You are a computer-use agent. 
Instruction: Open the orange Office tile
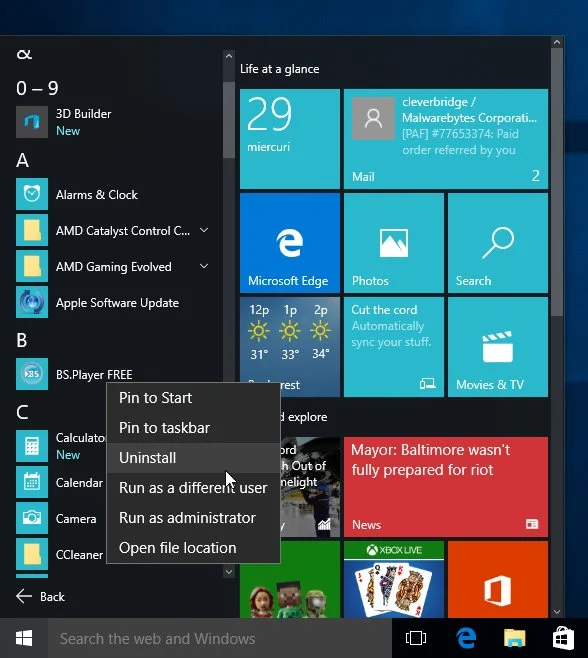pos(498,580)
